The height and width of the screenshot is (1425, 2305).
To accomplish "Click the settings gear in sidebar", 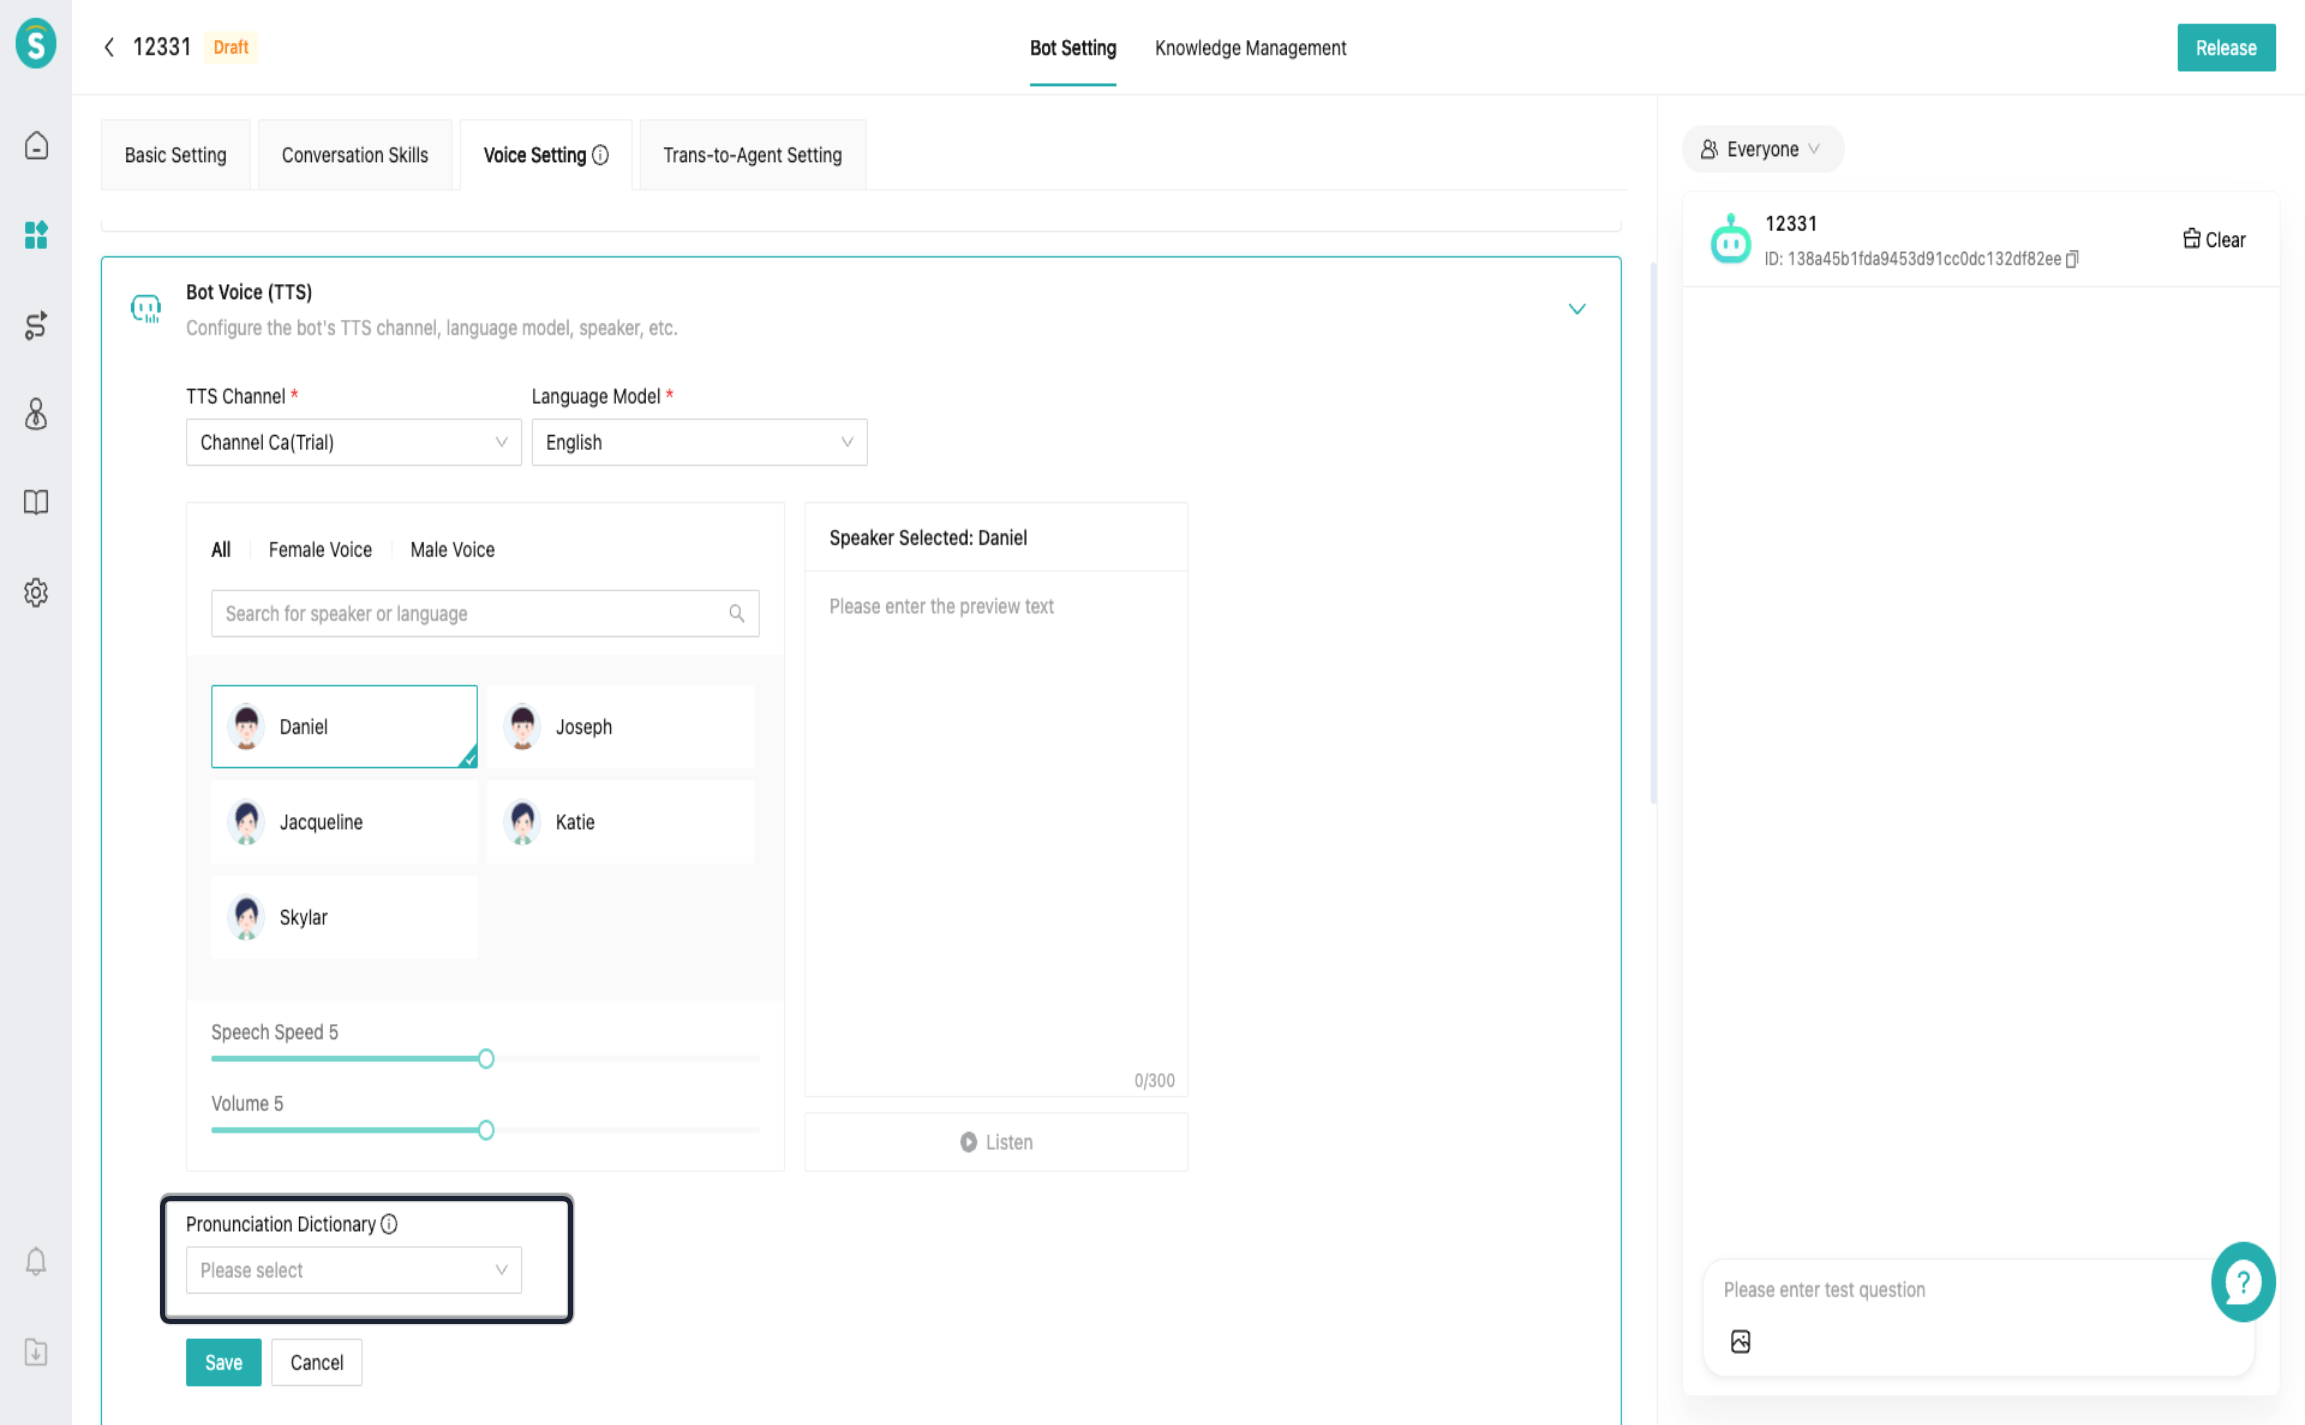I will [36, 592].
